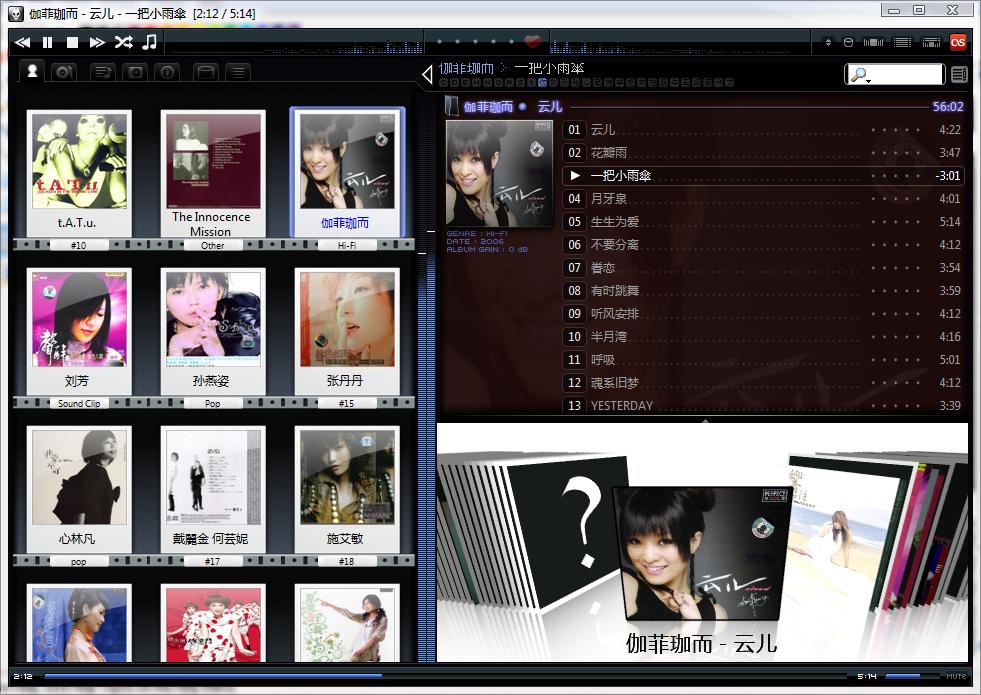The height and width of the screenshot is (695, 981).
Task: Play track 08 有时跳舞
Action: tap(762, 291)
